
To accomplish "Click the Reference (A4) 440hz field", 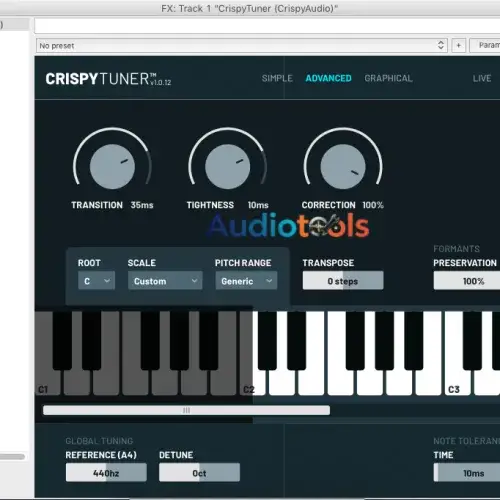I will click(x=106, y=473).
